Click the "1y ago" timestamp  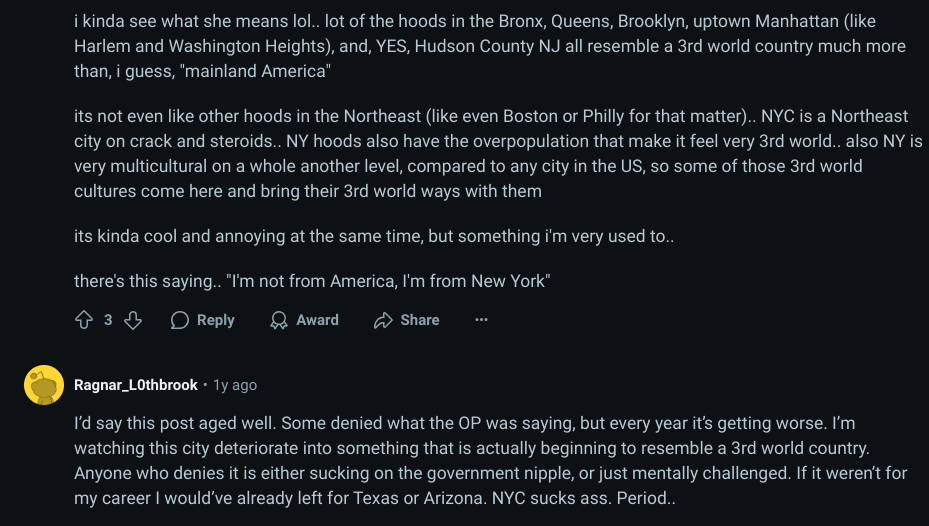(235, 385)
